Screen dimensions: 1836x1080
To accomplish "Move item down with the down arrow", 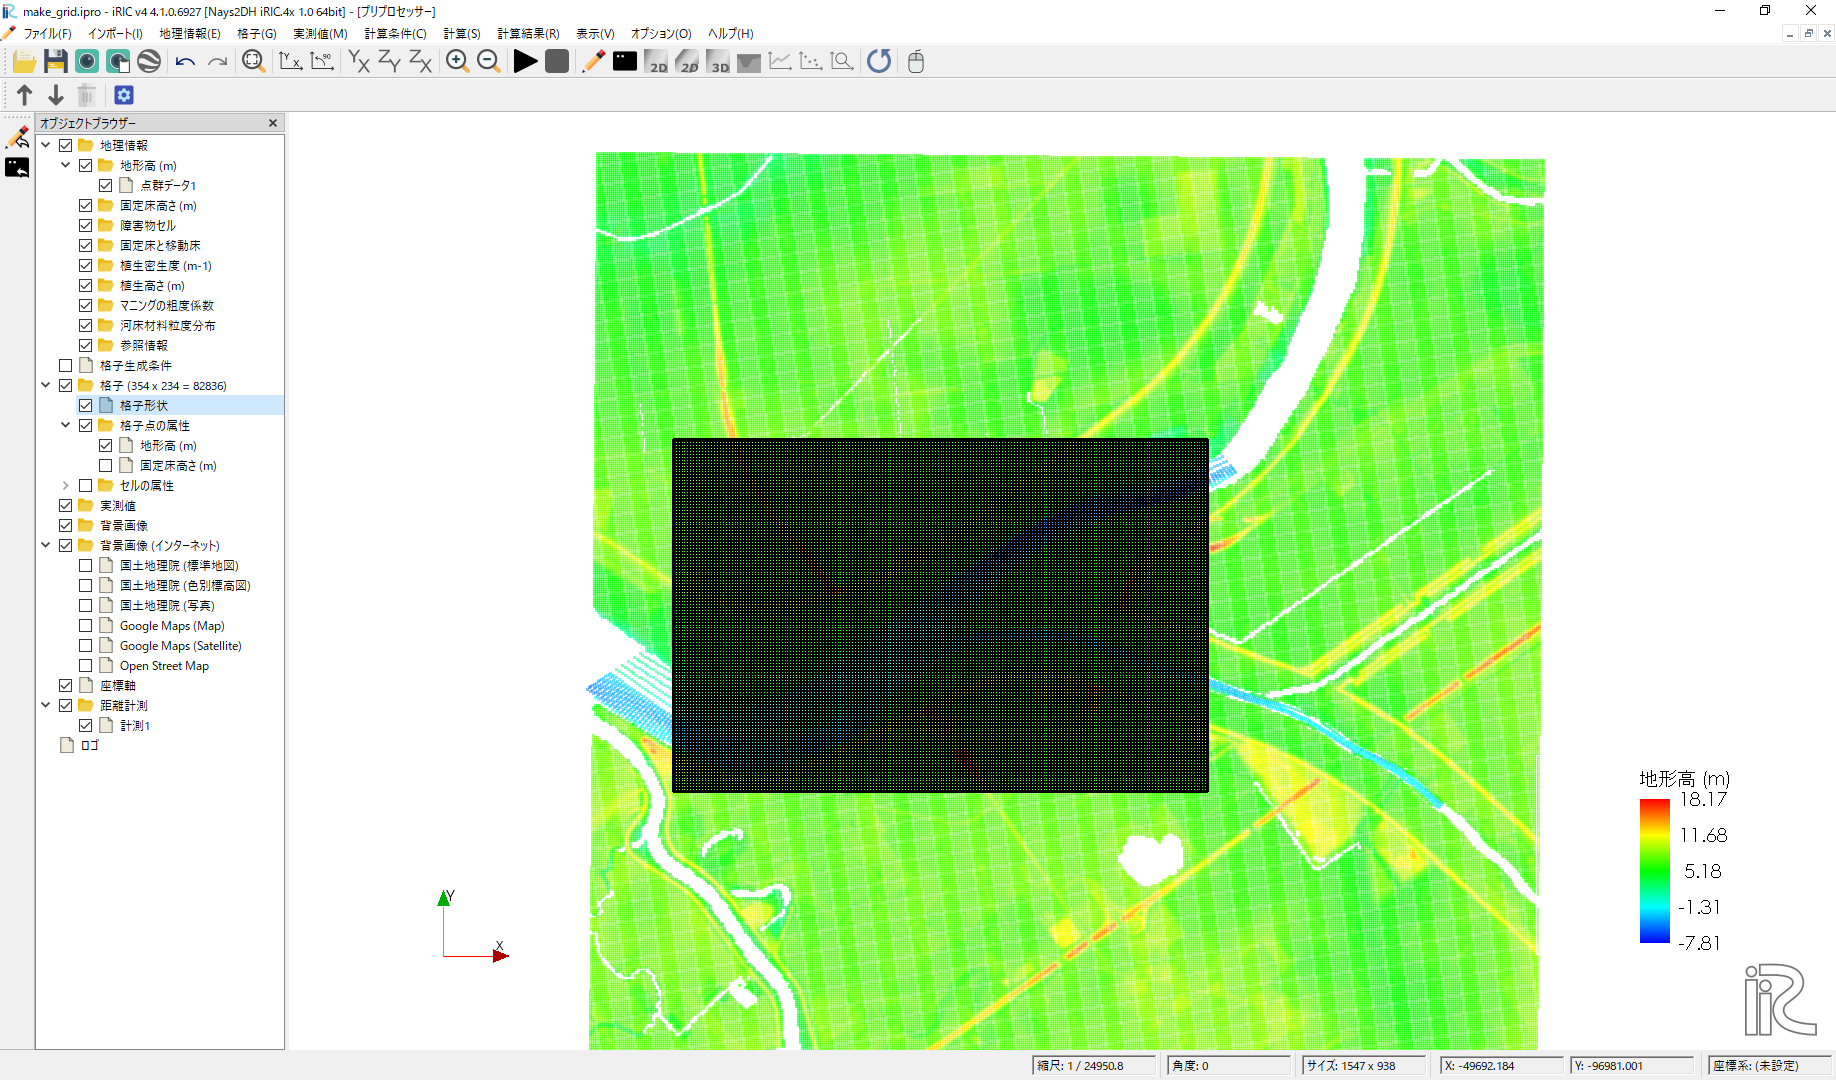I will [56, 95].
